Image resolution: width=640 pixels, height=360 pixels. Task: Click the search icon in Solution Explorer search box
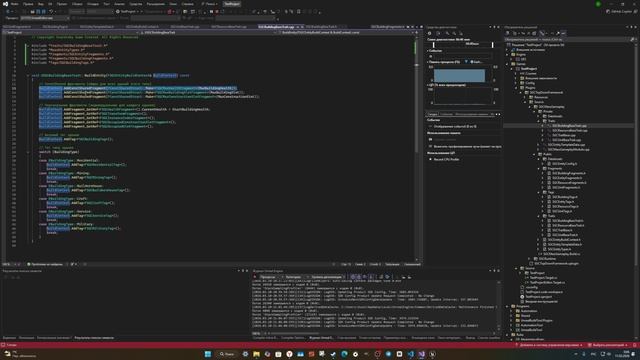[632, 40]
